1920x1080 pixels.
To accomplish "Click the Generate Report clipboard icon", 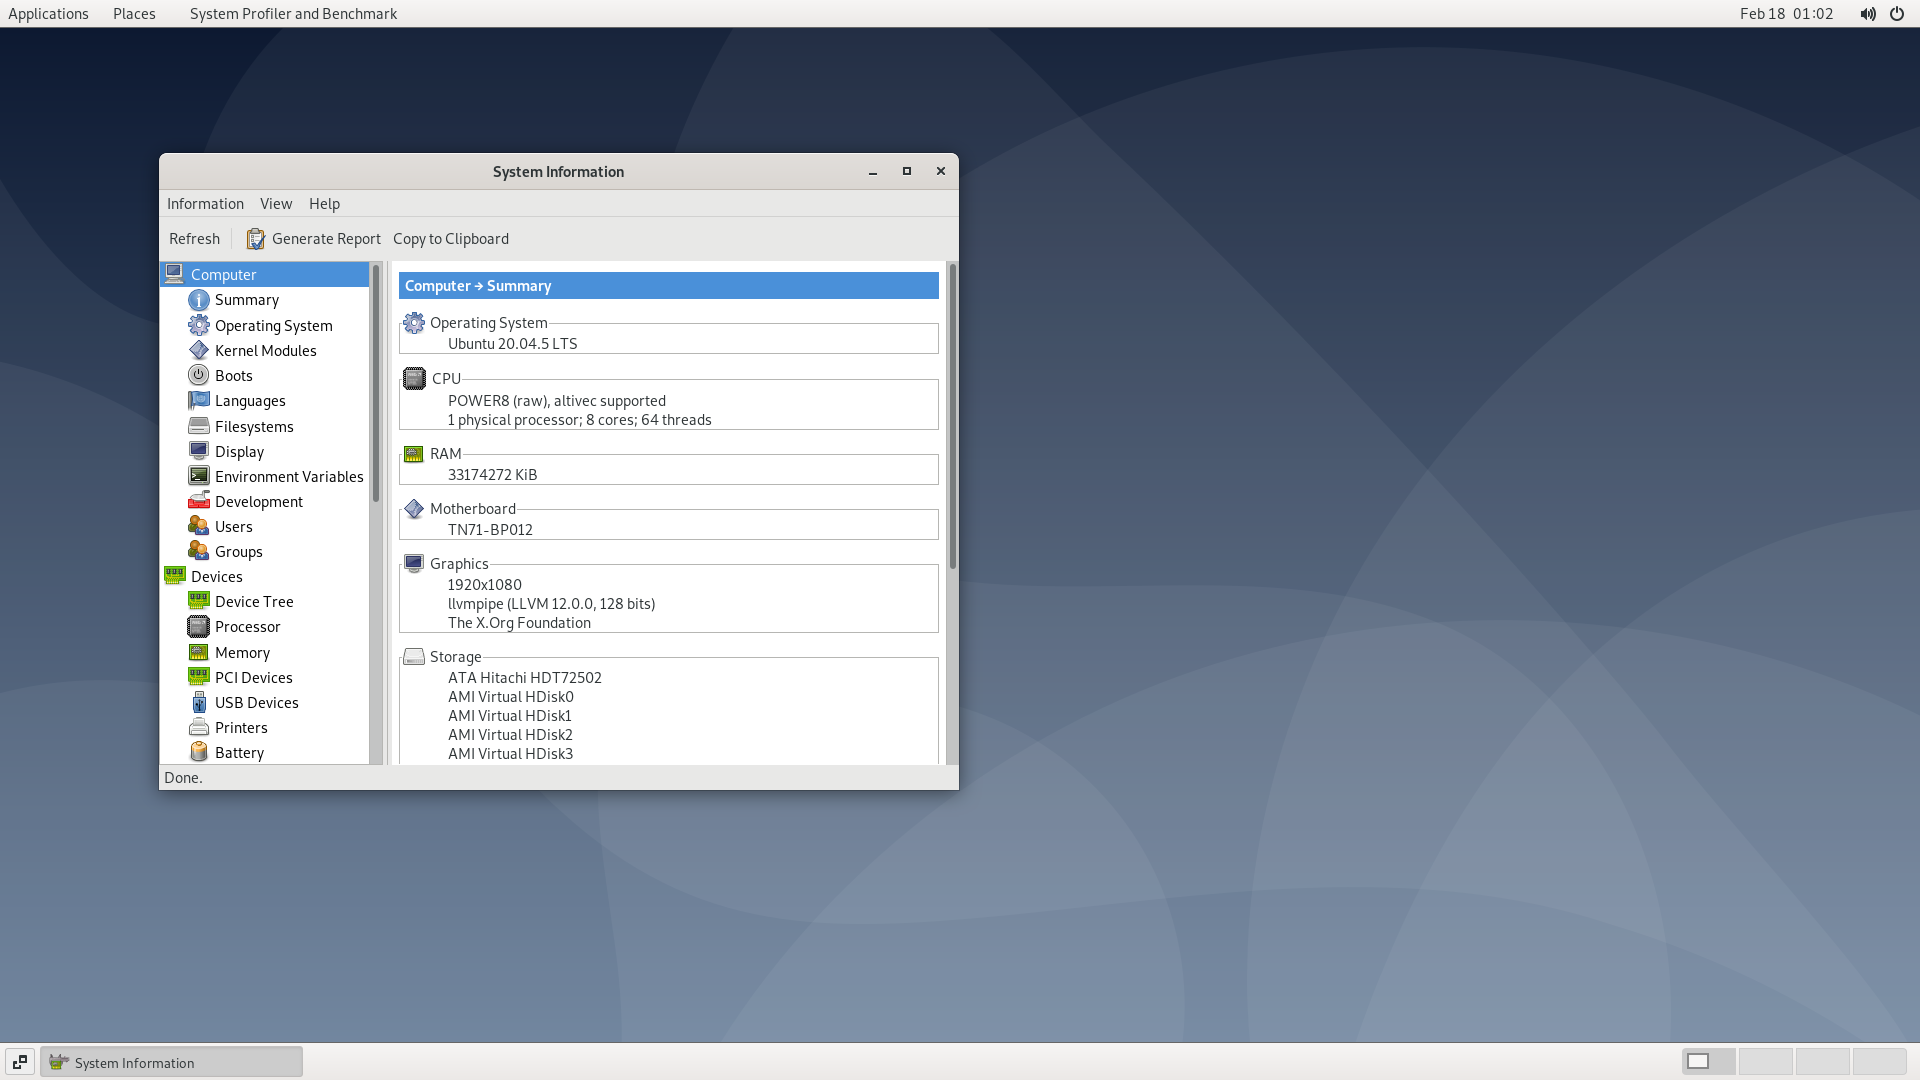I will tap(256, 239).
